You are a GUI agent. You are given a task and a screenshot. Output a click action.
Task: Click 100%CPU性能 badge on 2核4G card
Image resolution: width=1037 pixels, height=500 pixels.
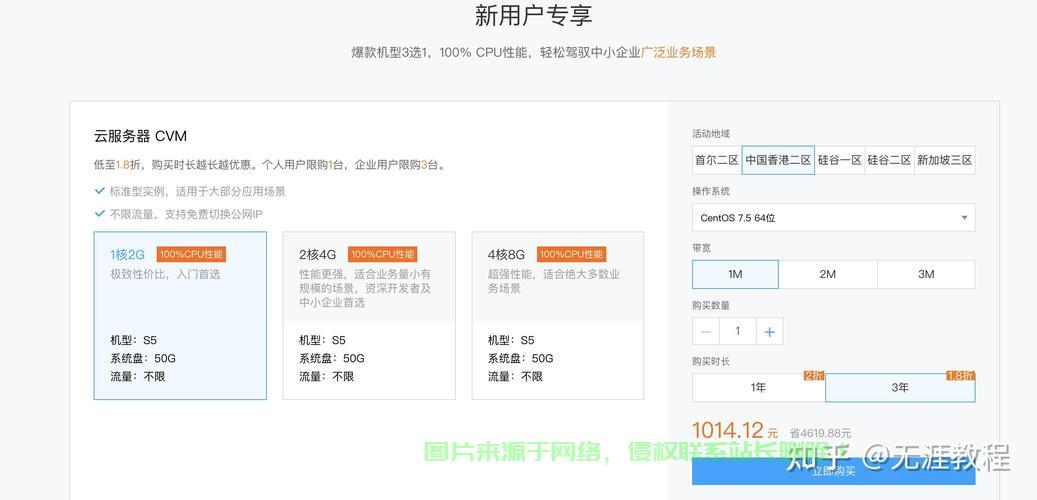pos(383,254)
